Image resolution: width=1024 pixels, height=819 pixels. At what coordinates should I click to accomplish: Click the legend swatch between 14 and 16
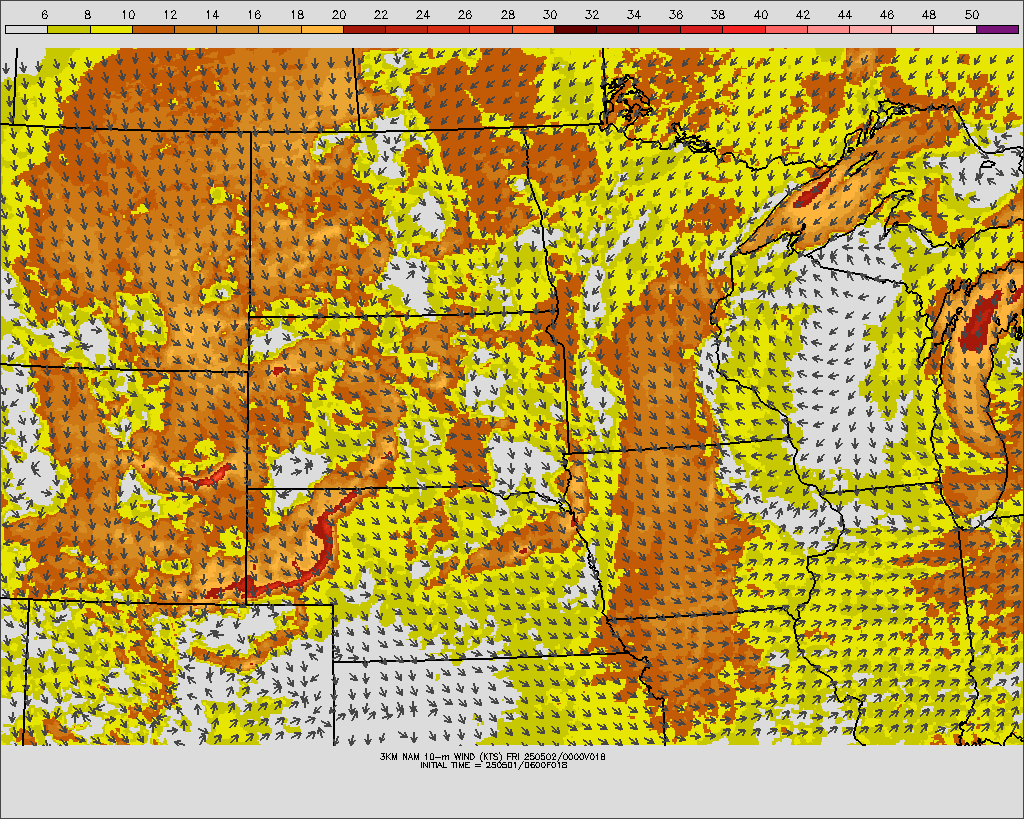point(238,29)
